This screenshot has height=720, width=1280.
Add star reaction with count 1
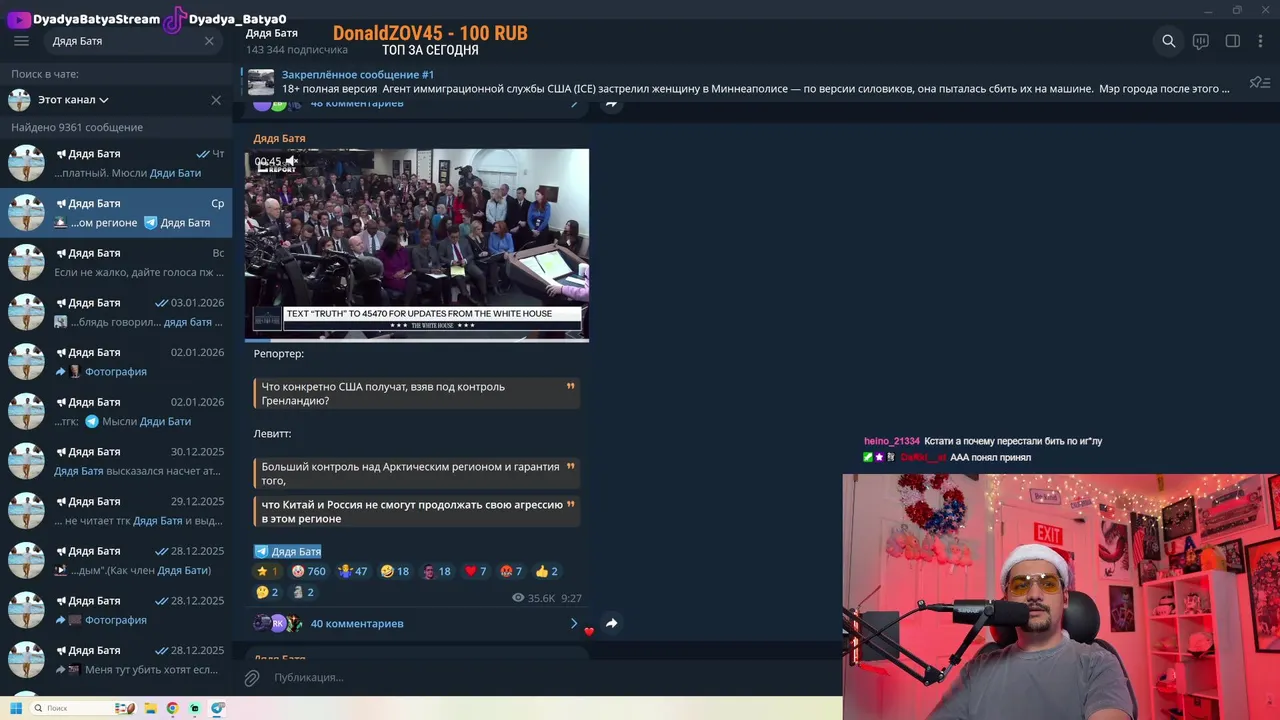[267, 571]
